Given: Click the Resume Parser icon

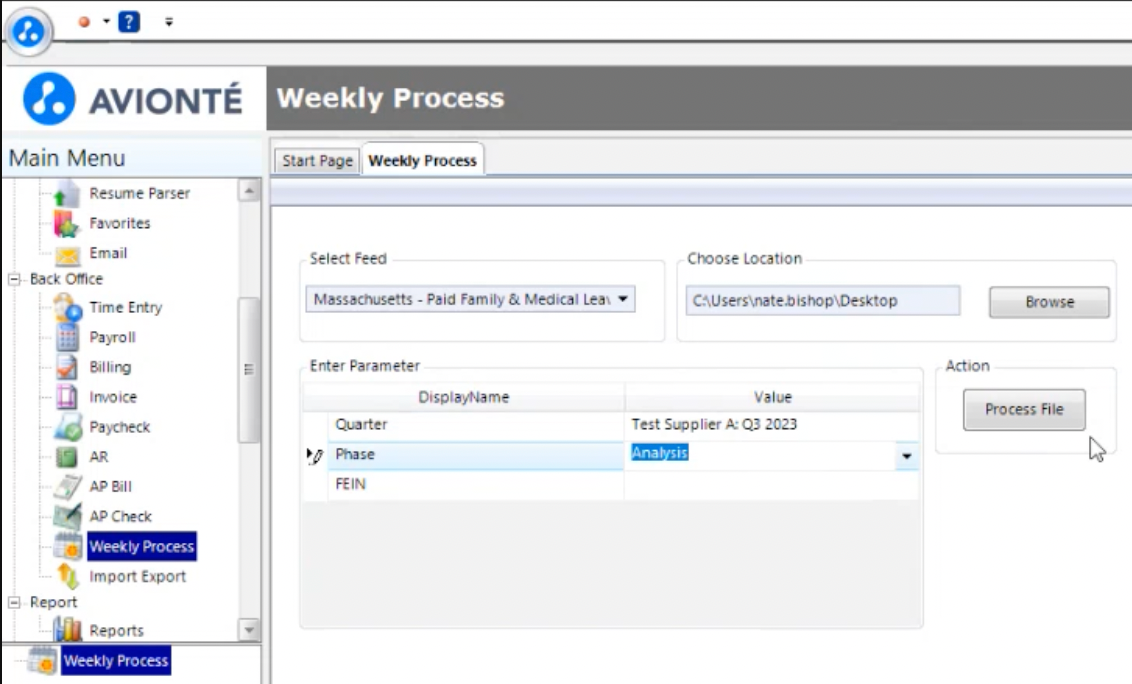Looking at the screenshot, I should point(66,194).
